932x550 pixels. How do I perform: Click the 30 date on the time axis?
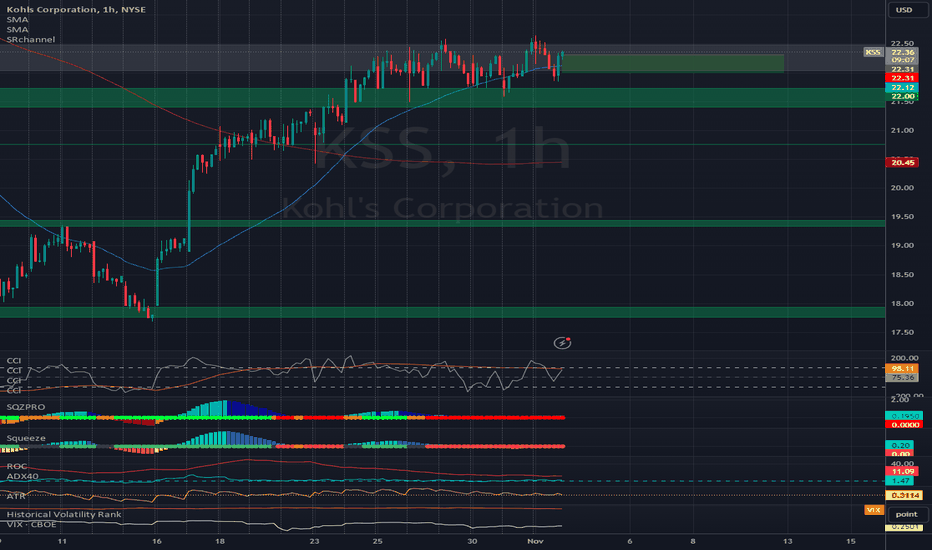(x=472, y=541)
